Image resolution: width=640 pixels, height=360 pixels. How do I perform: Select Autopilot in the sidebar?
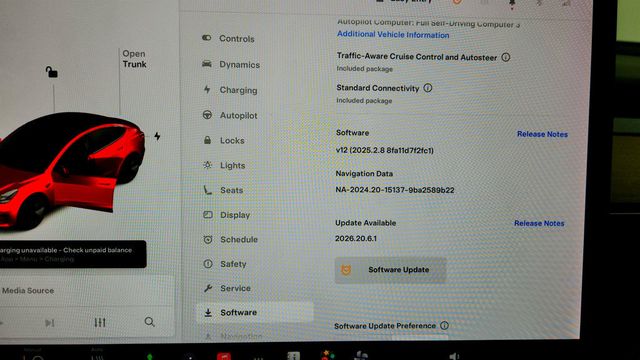[x=230, y=116]
